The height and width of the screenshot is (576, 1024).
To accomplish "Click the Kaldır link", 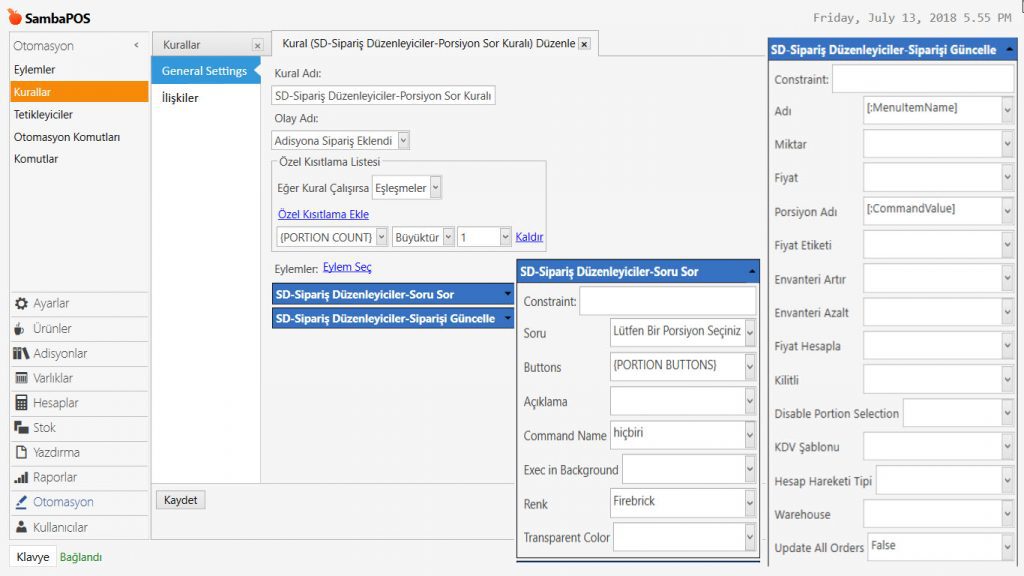I will [x=529, y=237].
